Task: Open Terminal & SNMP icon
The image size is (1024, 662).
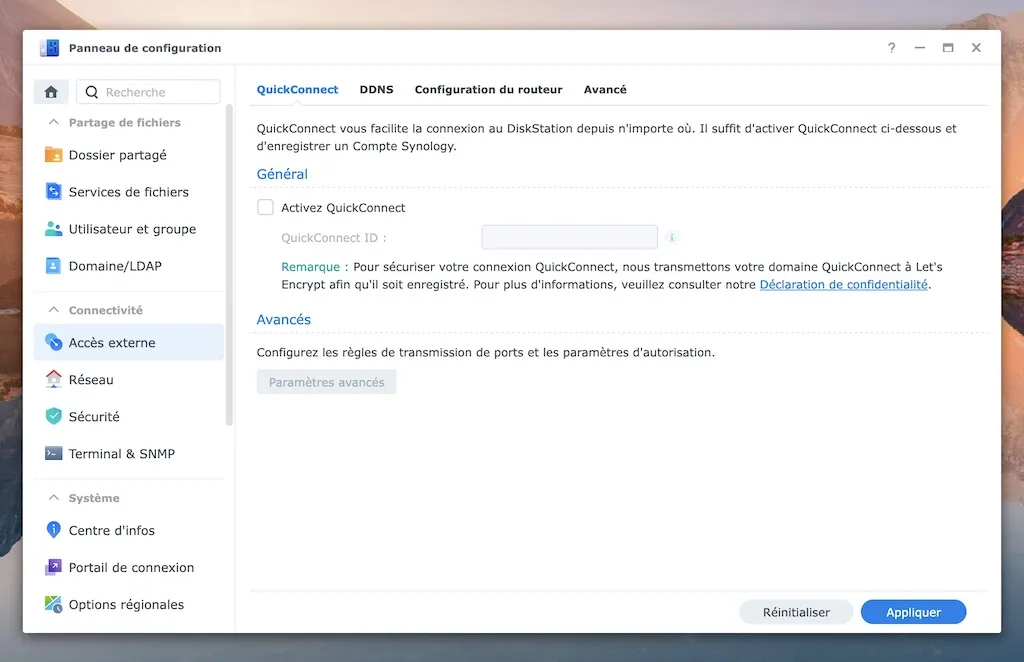Action: (x=54, y=454)
